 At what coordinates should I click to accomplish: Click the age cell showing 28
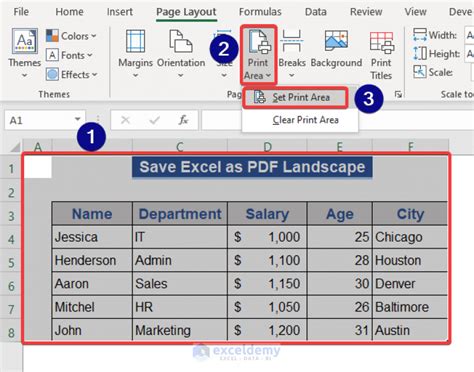coord(340,260)
